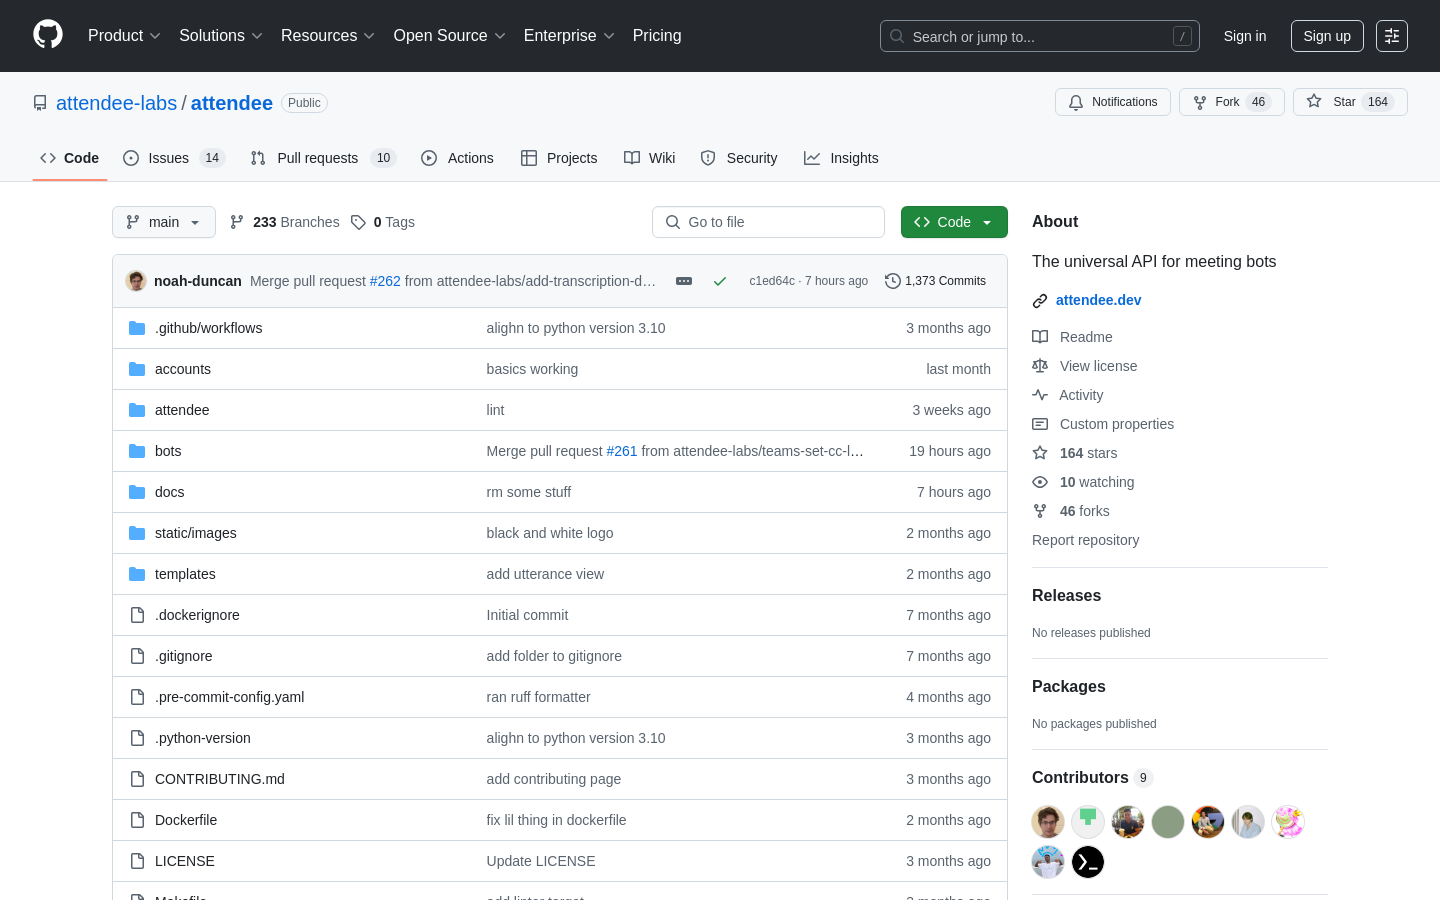Switch to the Actions tab
This screenshot has width=1440, height=900.
coord(458,158)
